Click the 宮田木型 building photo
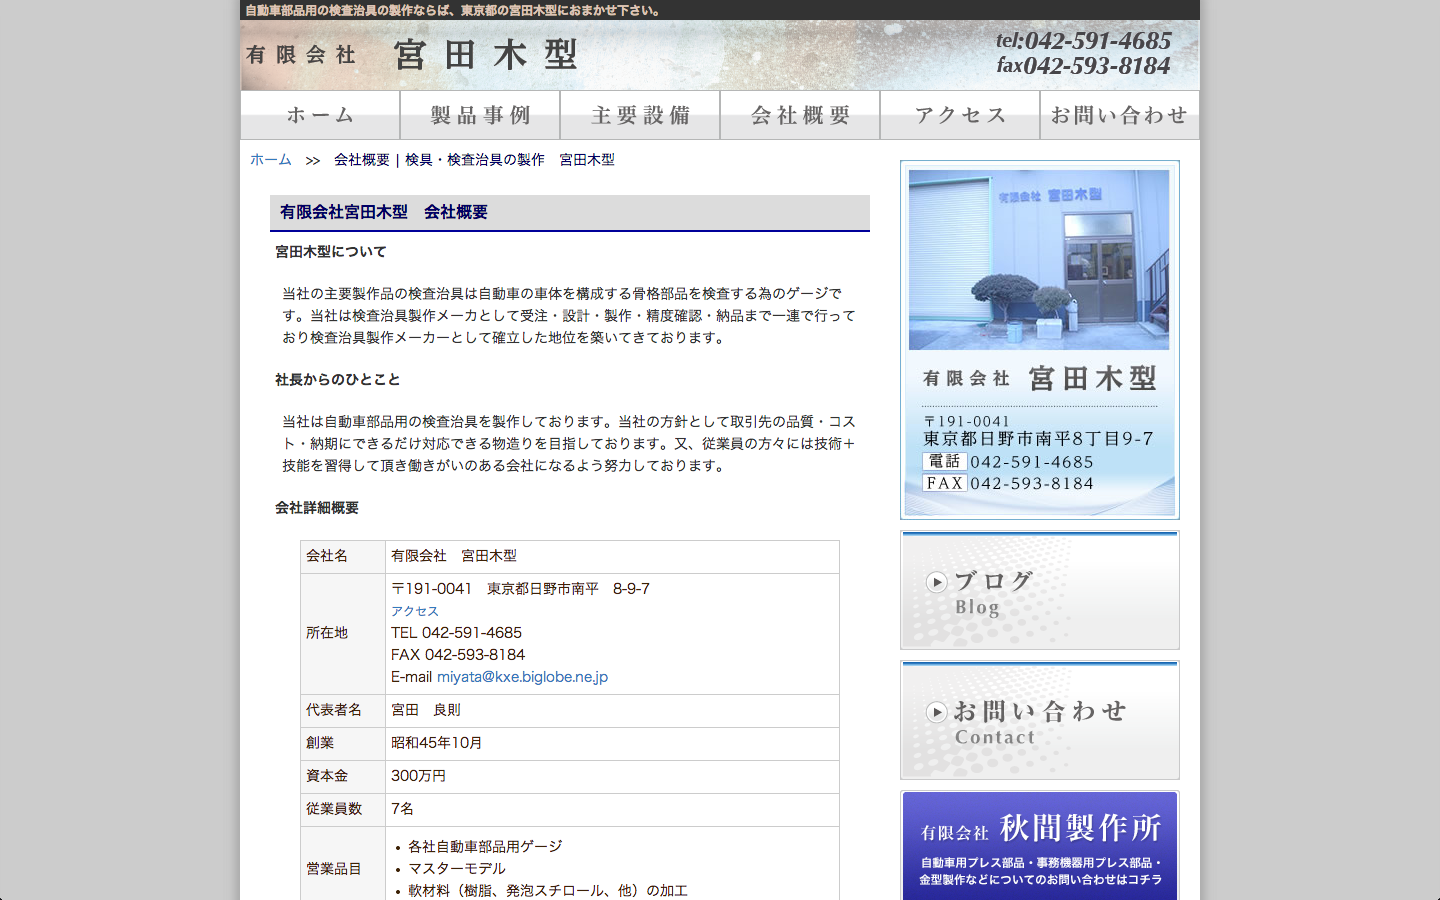 (1039, 260)
